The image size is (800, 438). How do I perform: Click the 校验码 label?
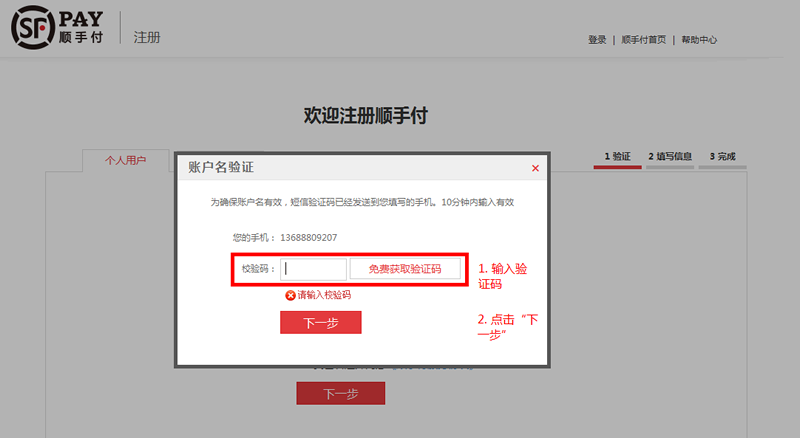click(x=258, y=269)
